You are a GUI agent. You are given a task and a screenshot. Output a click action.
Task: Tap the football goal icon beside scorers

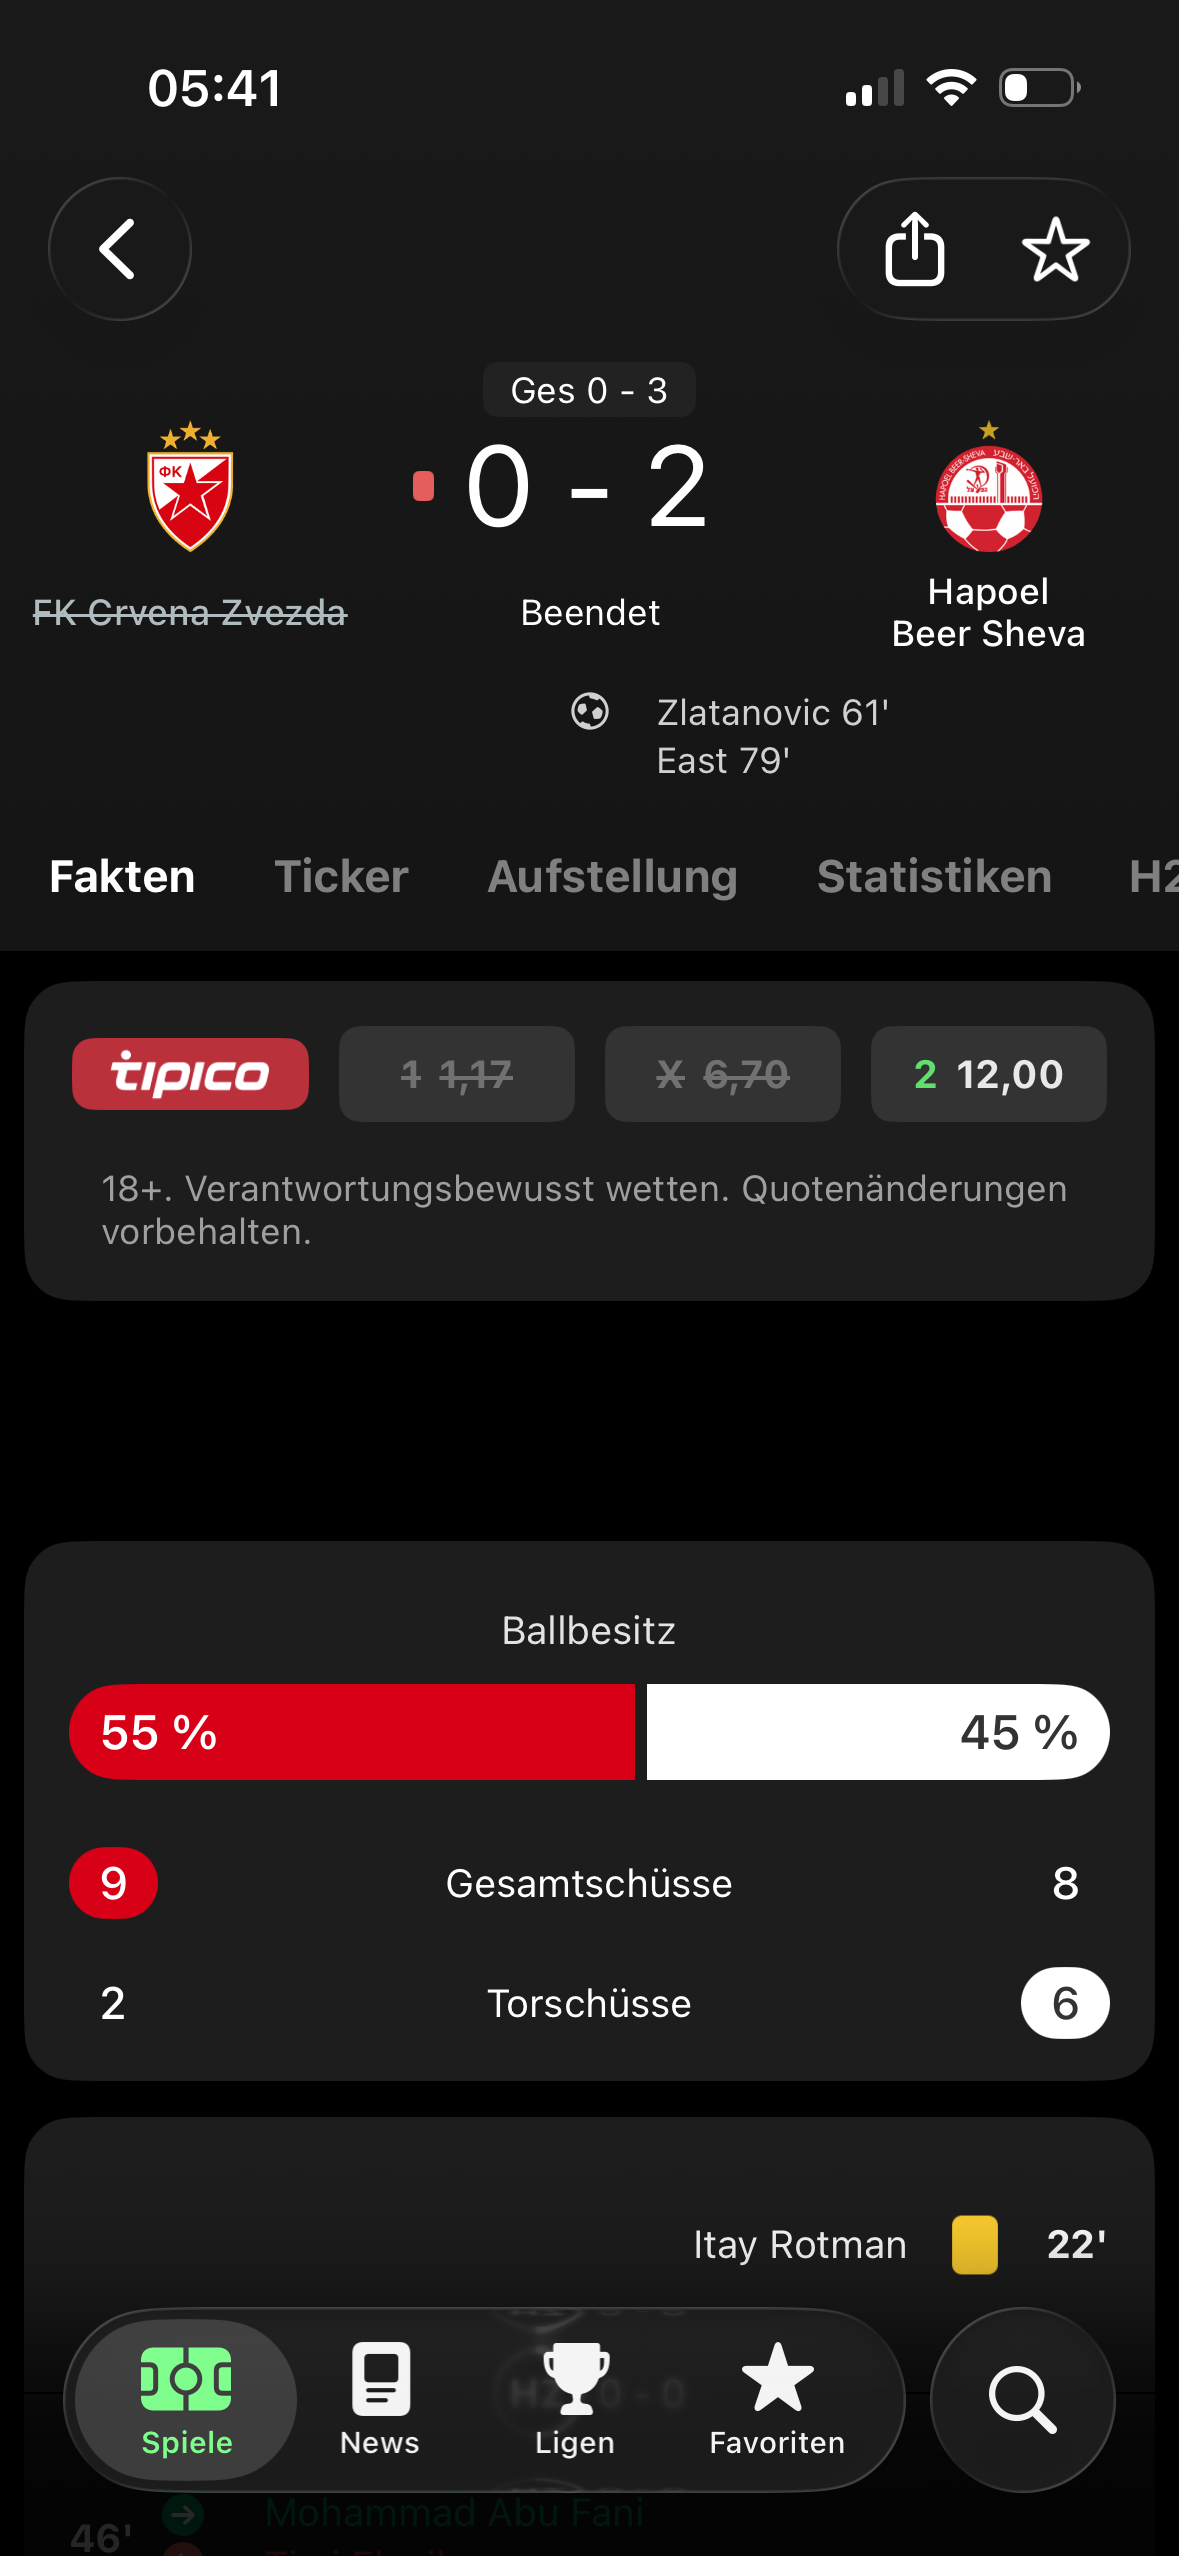pos(590,712)
